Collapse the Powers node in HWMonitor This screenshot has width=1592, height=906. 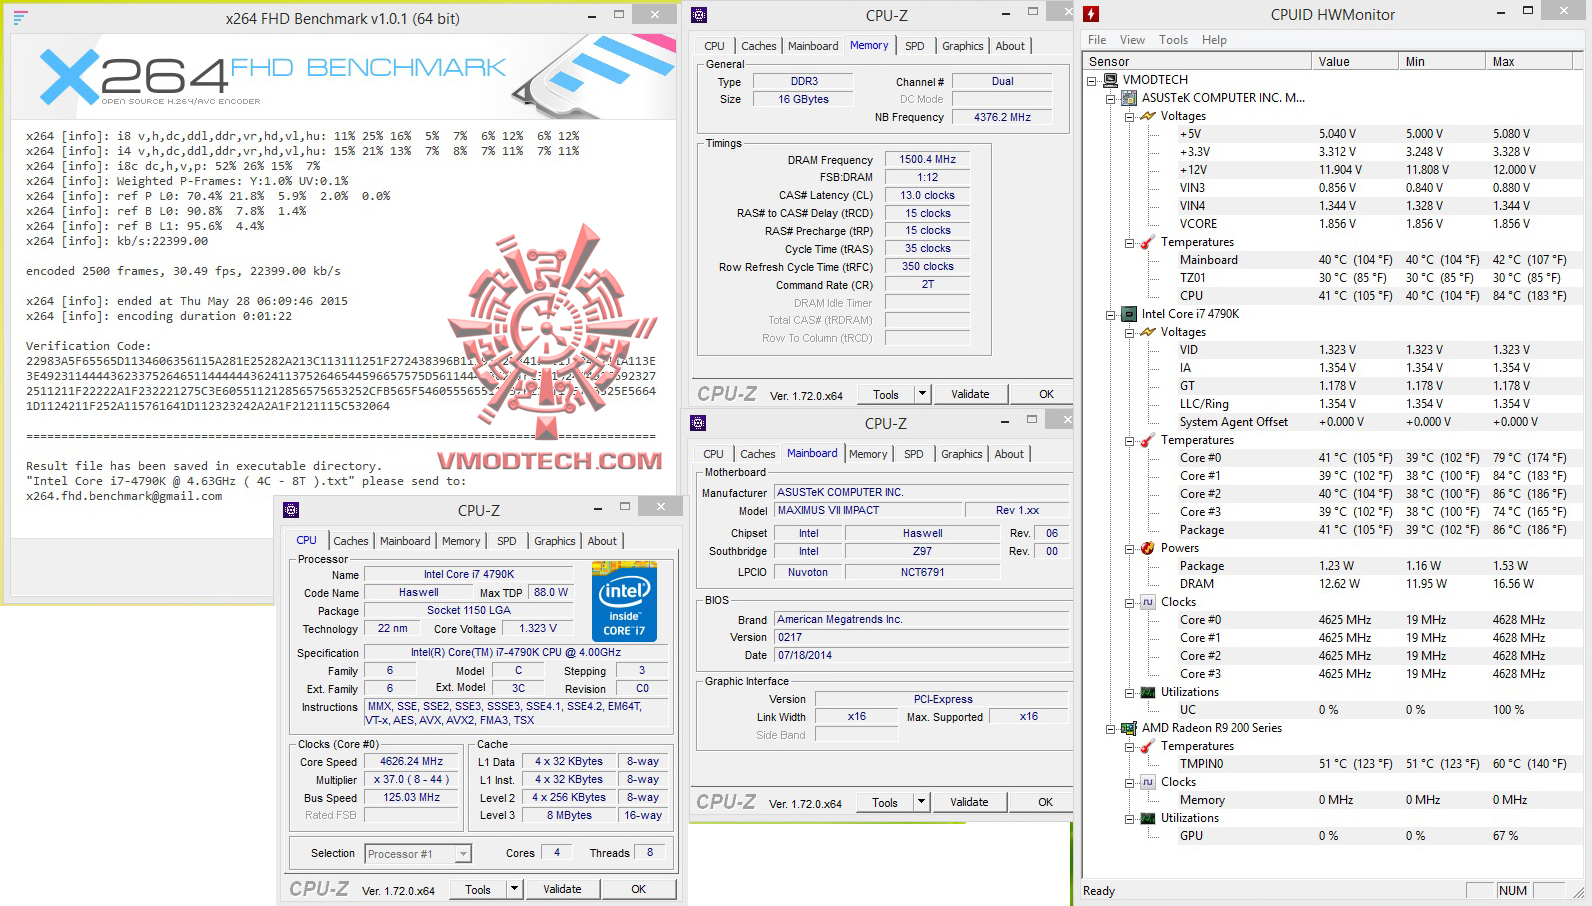pyautogui.click(x=1130, y=548)
